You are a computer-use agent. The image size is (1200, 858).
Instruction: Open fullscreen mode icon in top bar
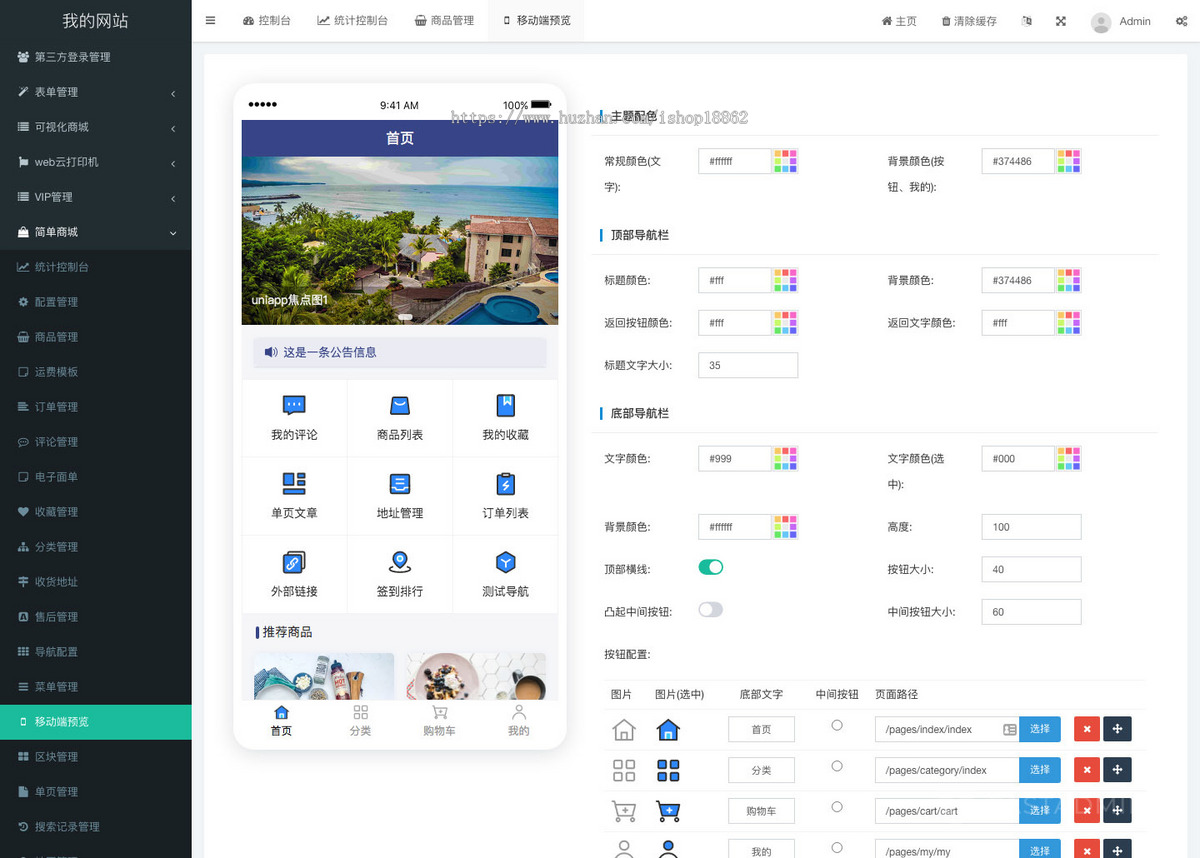pyautogui.click(x=1060, y=20)
